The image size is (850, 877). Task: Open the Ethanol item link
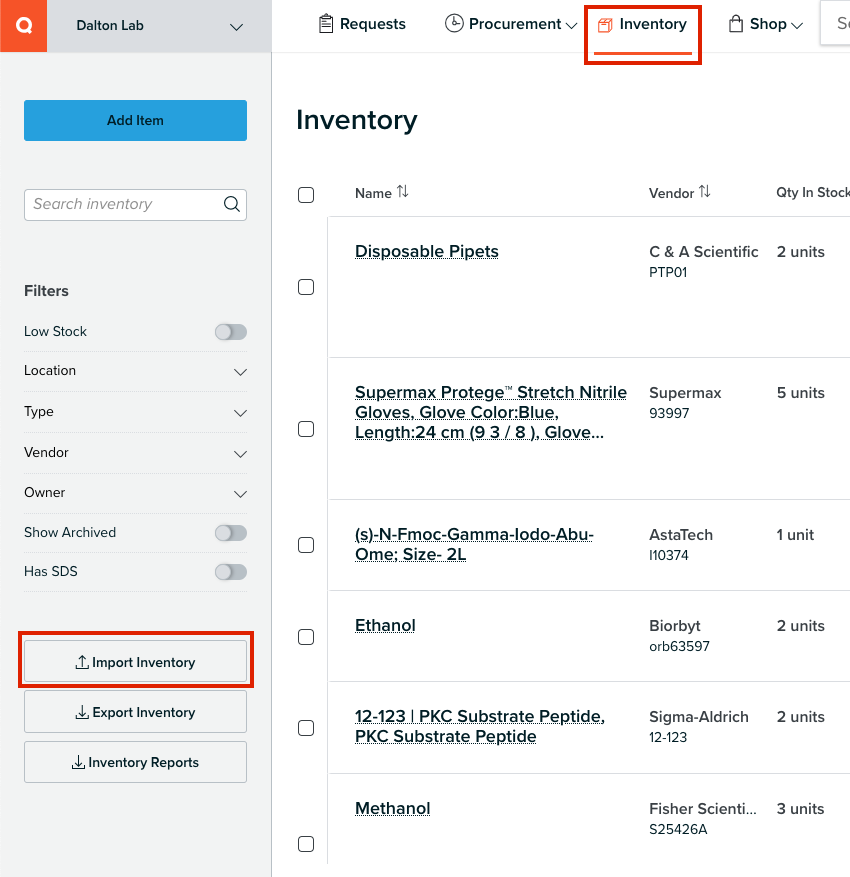[385, 625]
